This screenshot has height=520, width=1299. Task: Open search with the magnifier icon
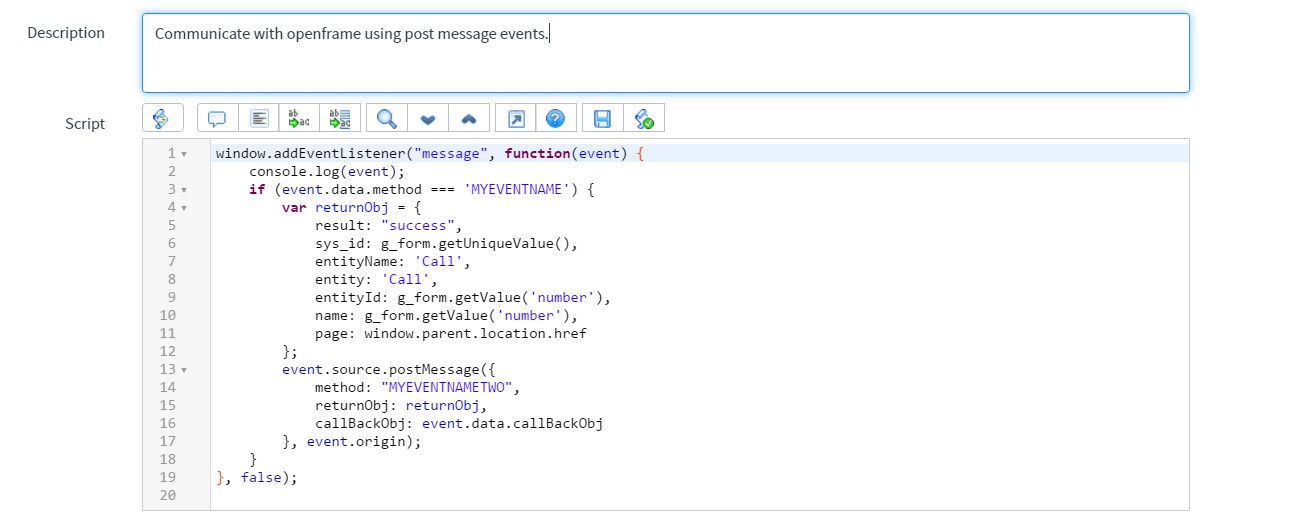(386, 119)
